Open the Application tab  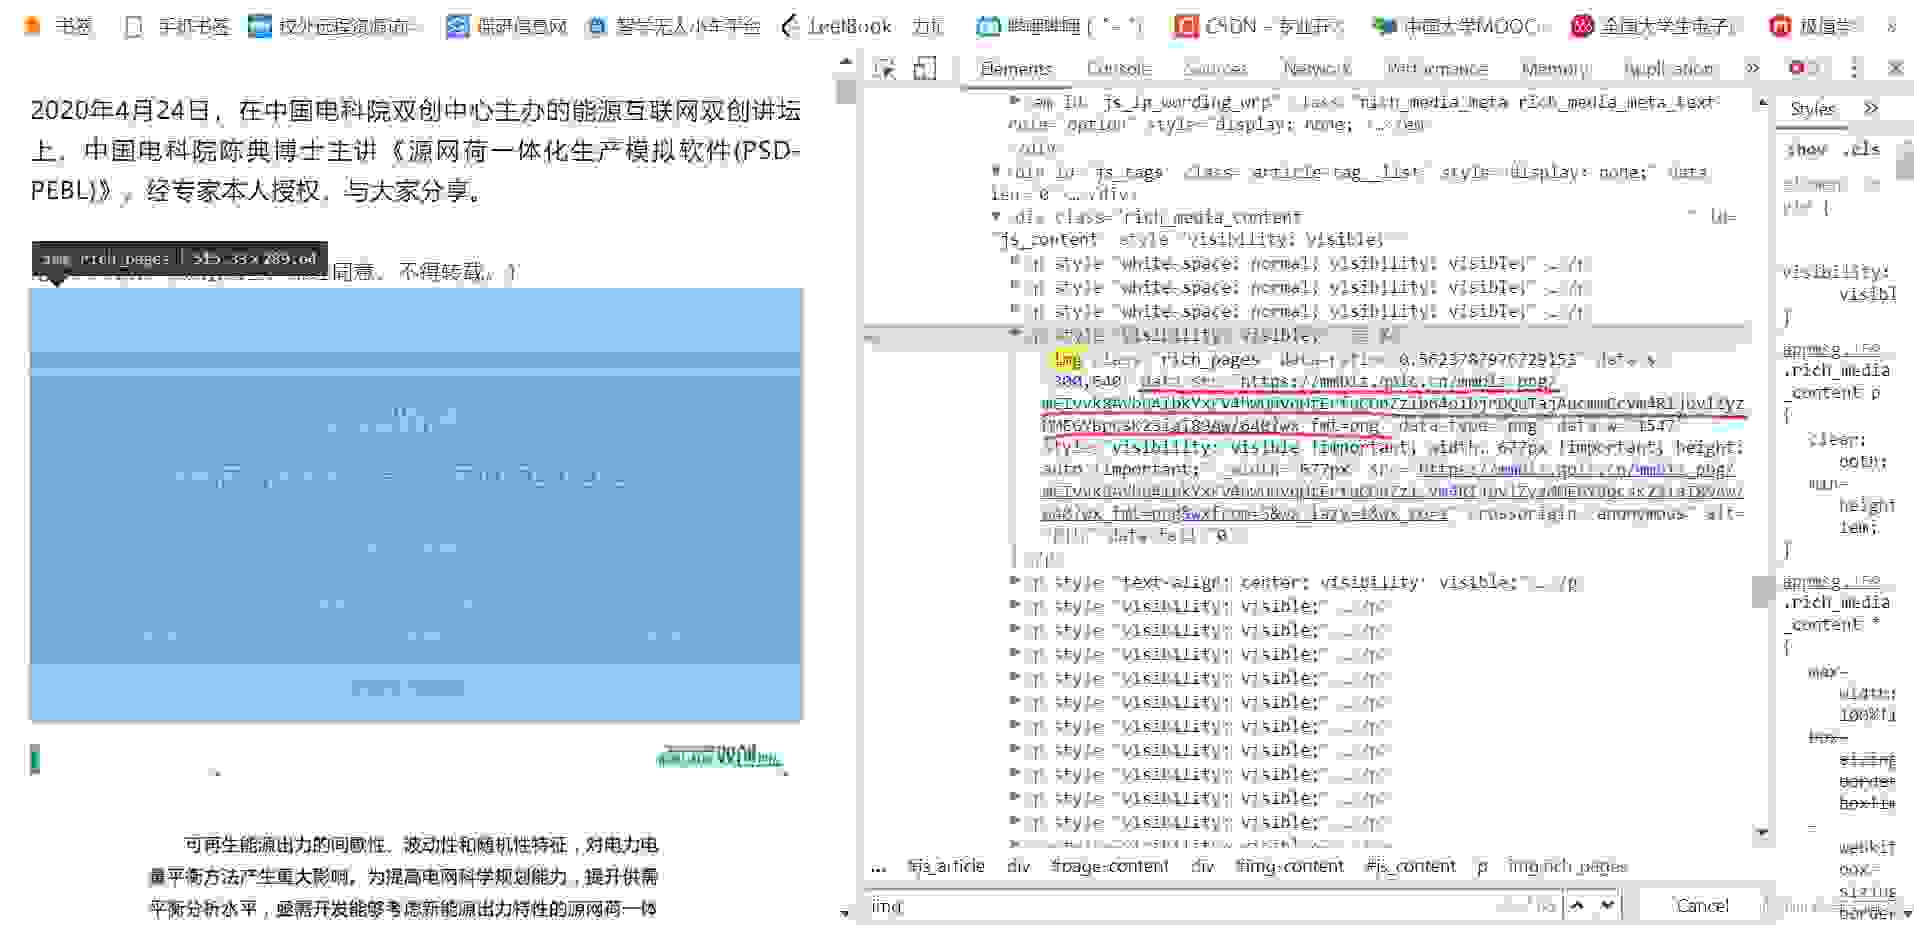1668,68
